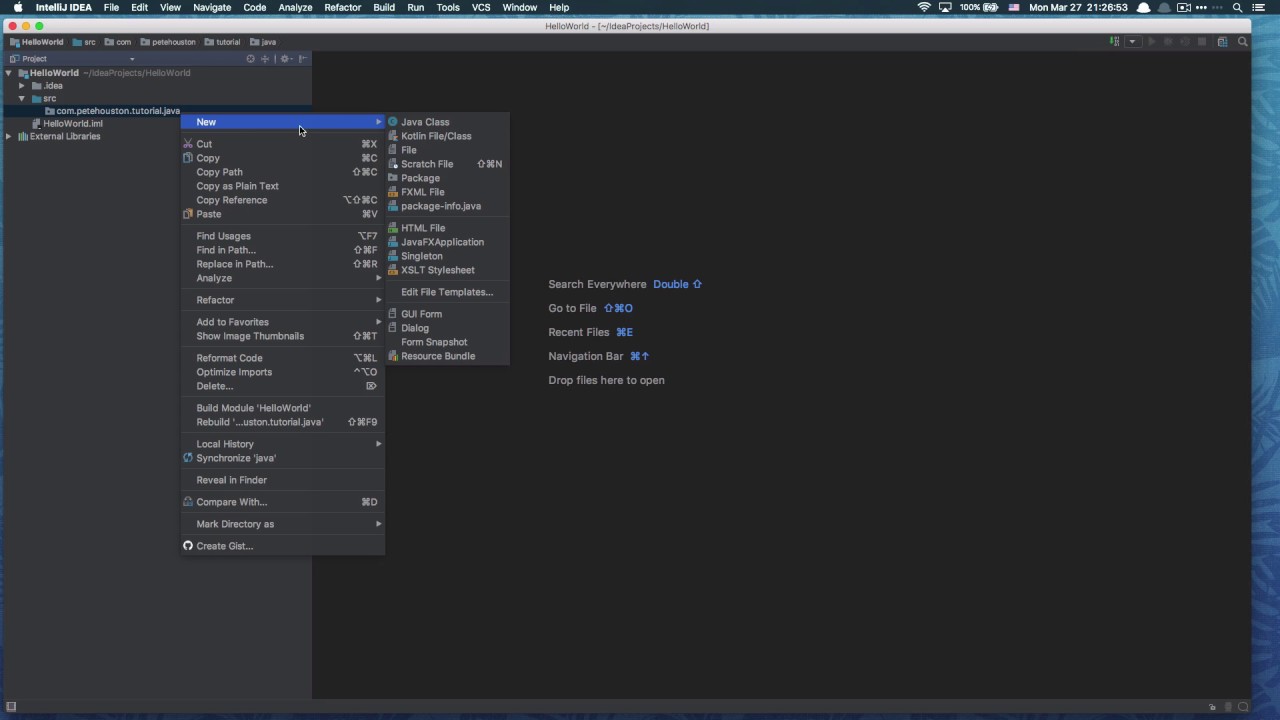Image resolution: width=1280 pixels, height=720 pixels.
Task: Collapse the HelloWorld project root node
Action: 8,73
